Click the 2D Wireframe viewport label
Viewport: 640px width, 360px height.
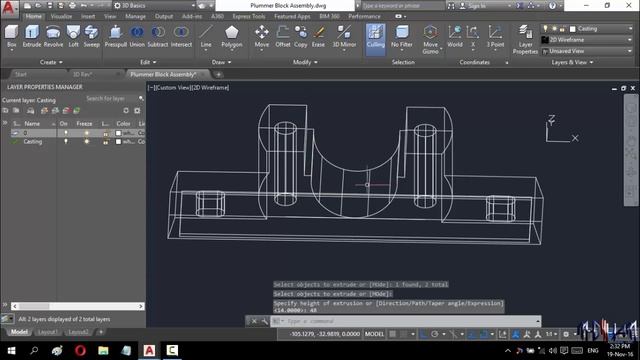tap(210, 87)
